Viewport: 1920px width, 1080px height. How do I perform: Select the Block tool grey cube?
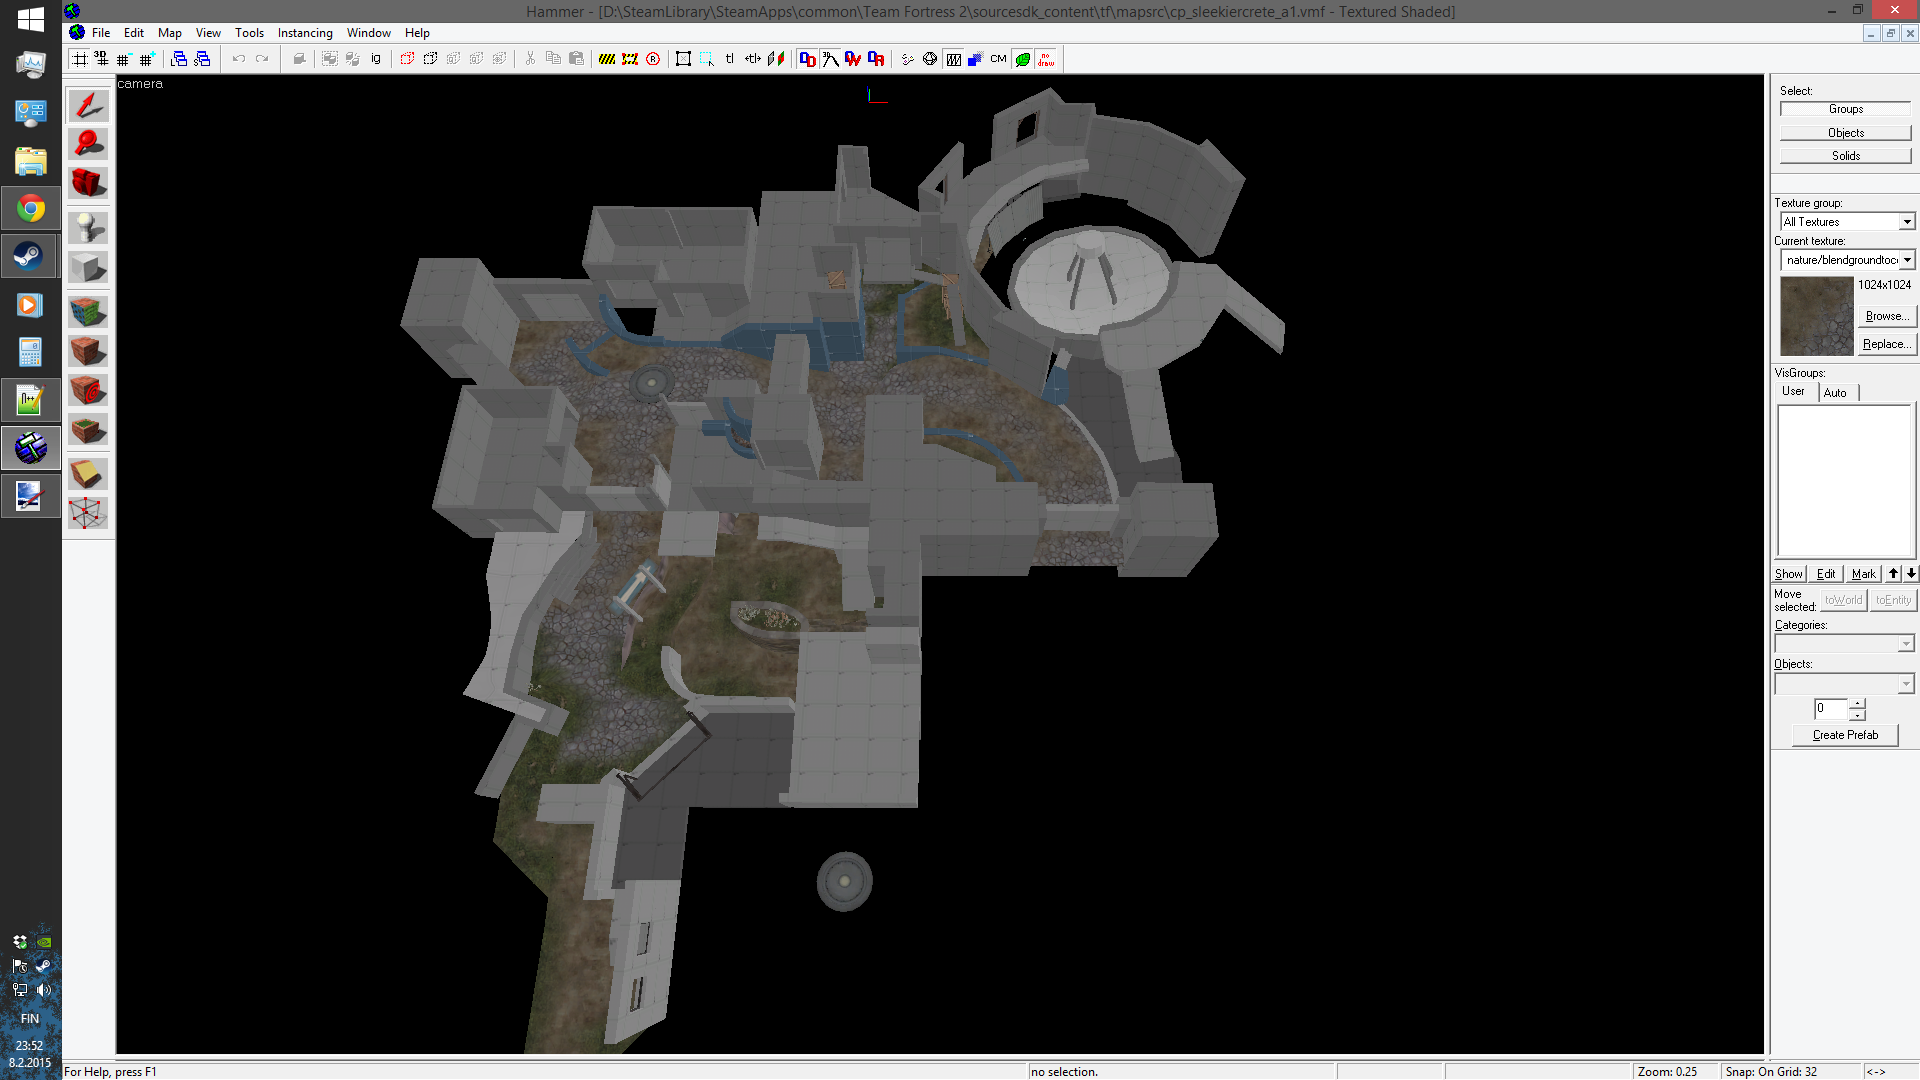pos(88,266)
